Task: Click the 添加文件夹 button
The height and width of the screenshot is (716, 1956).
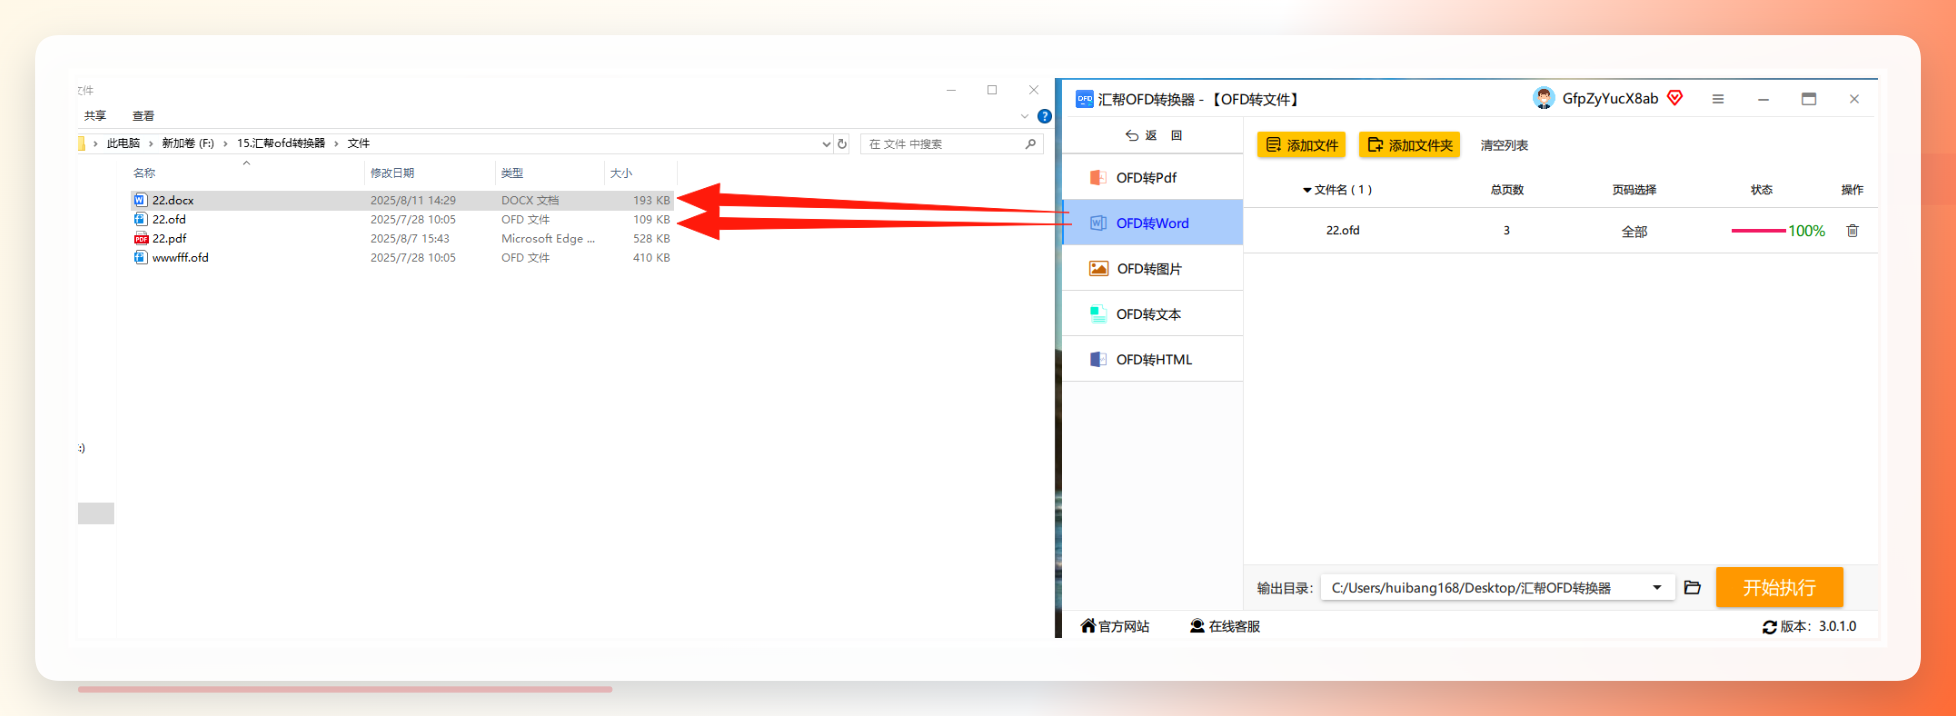Action: pos(1409,145)
